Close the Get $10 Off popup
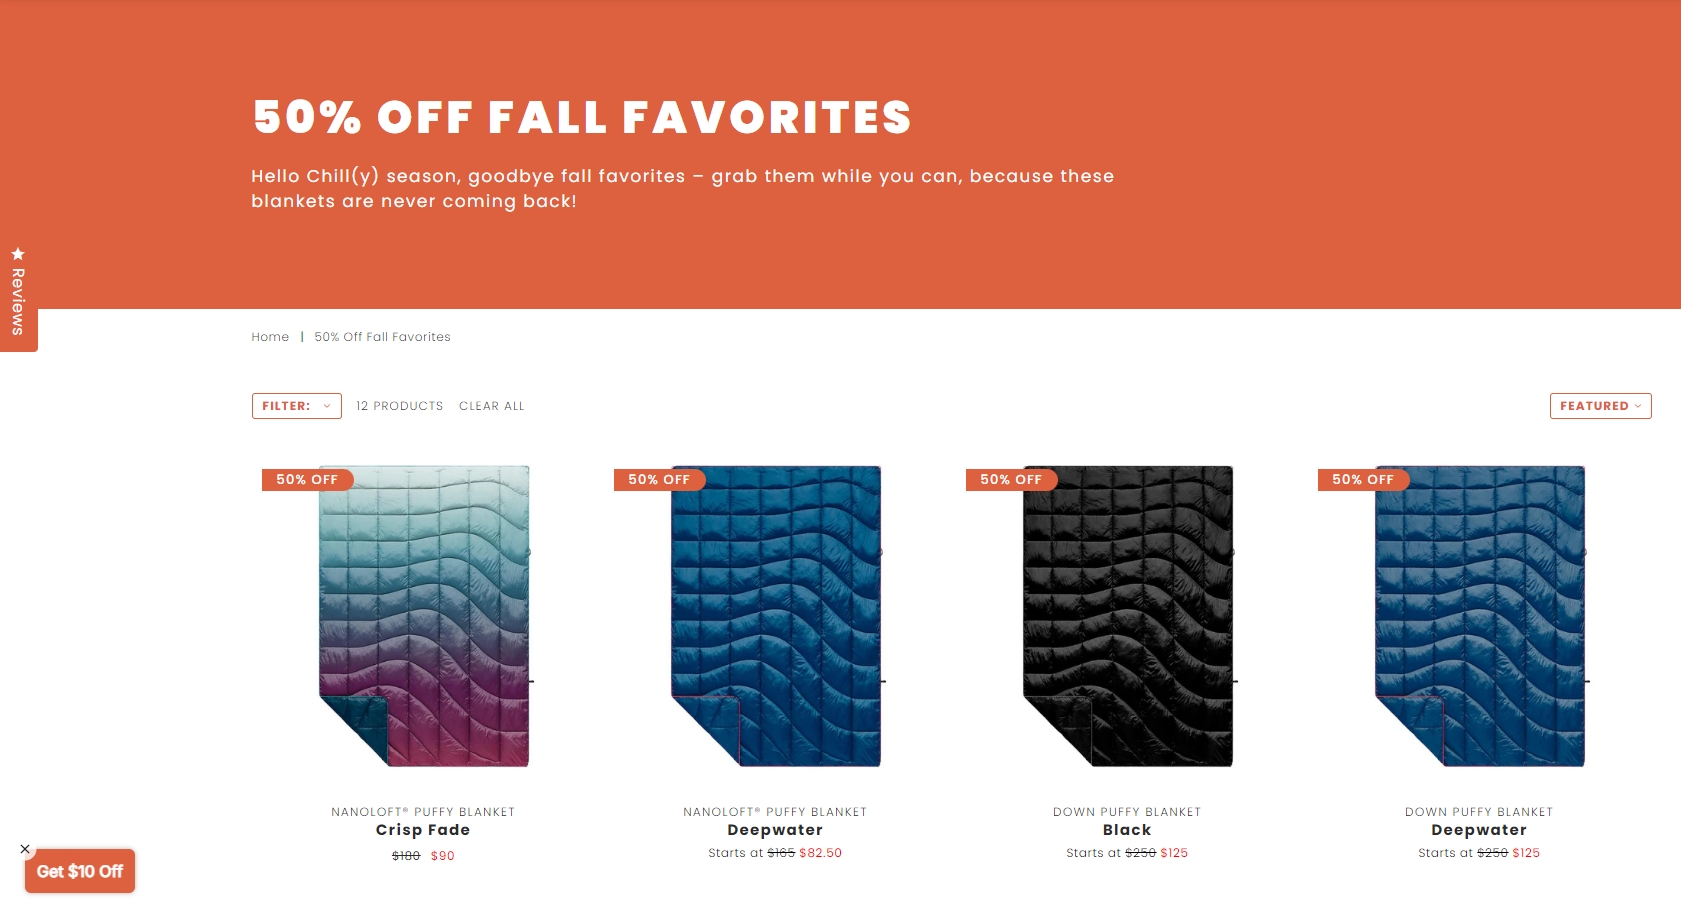This screenshot has width=1681, height=899. pos(25,849)
